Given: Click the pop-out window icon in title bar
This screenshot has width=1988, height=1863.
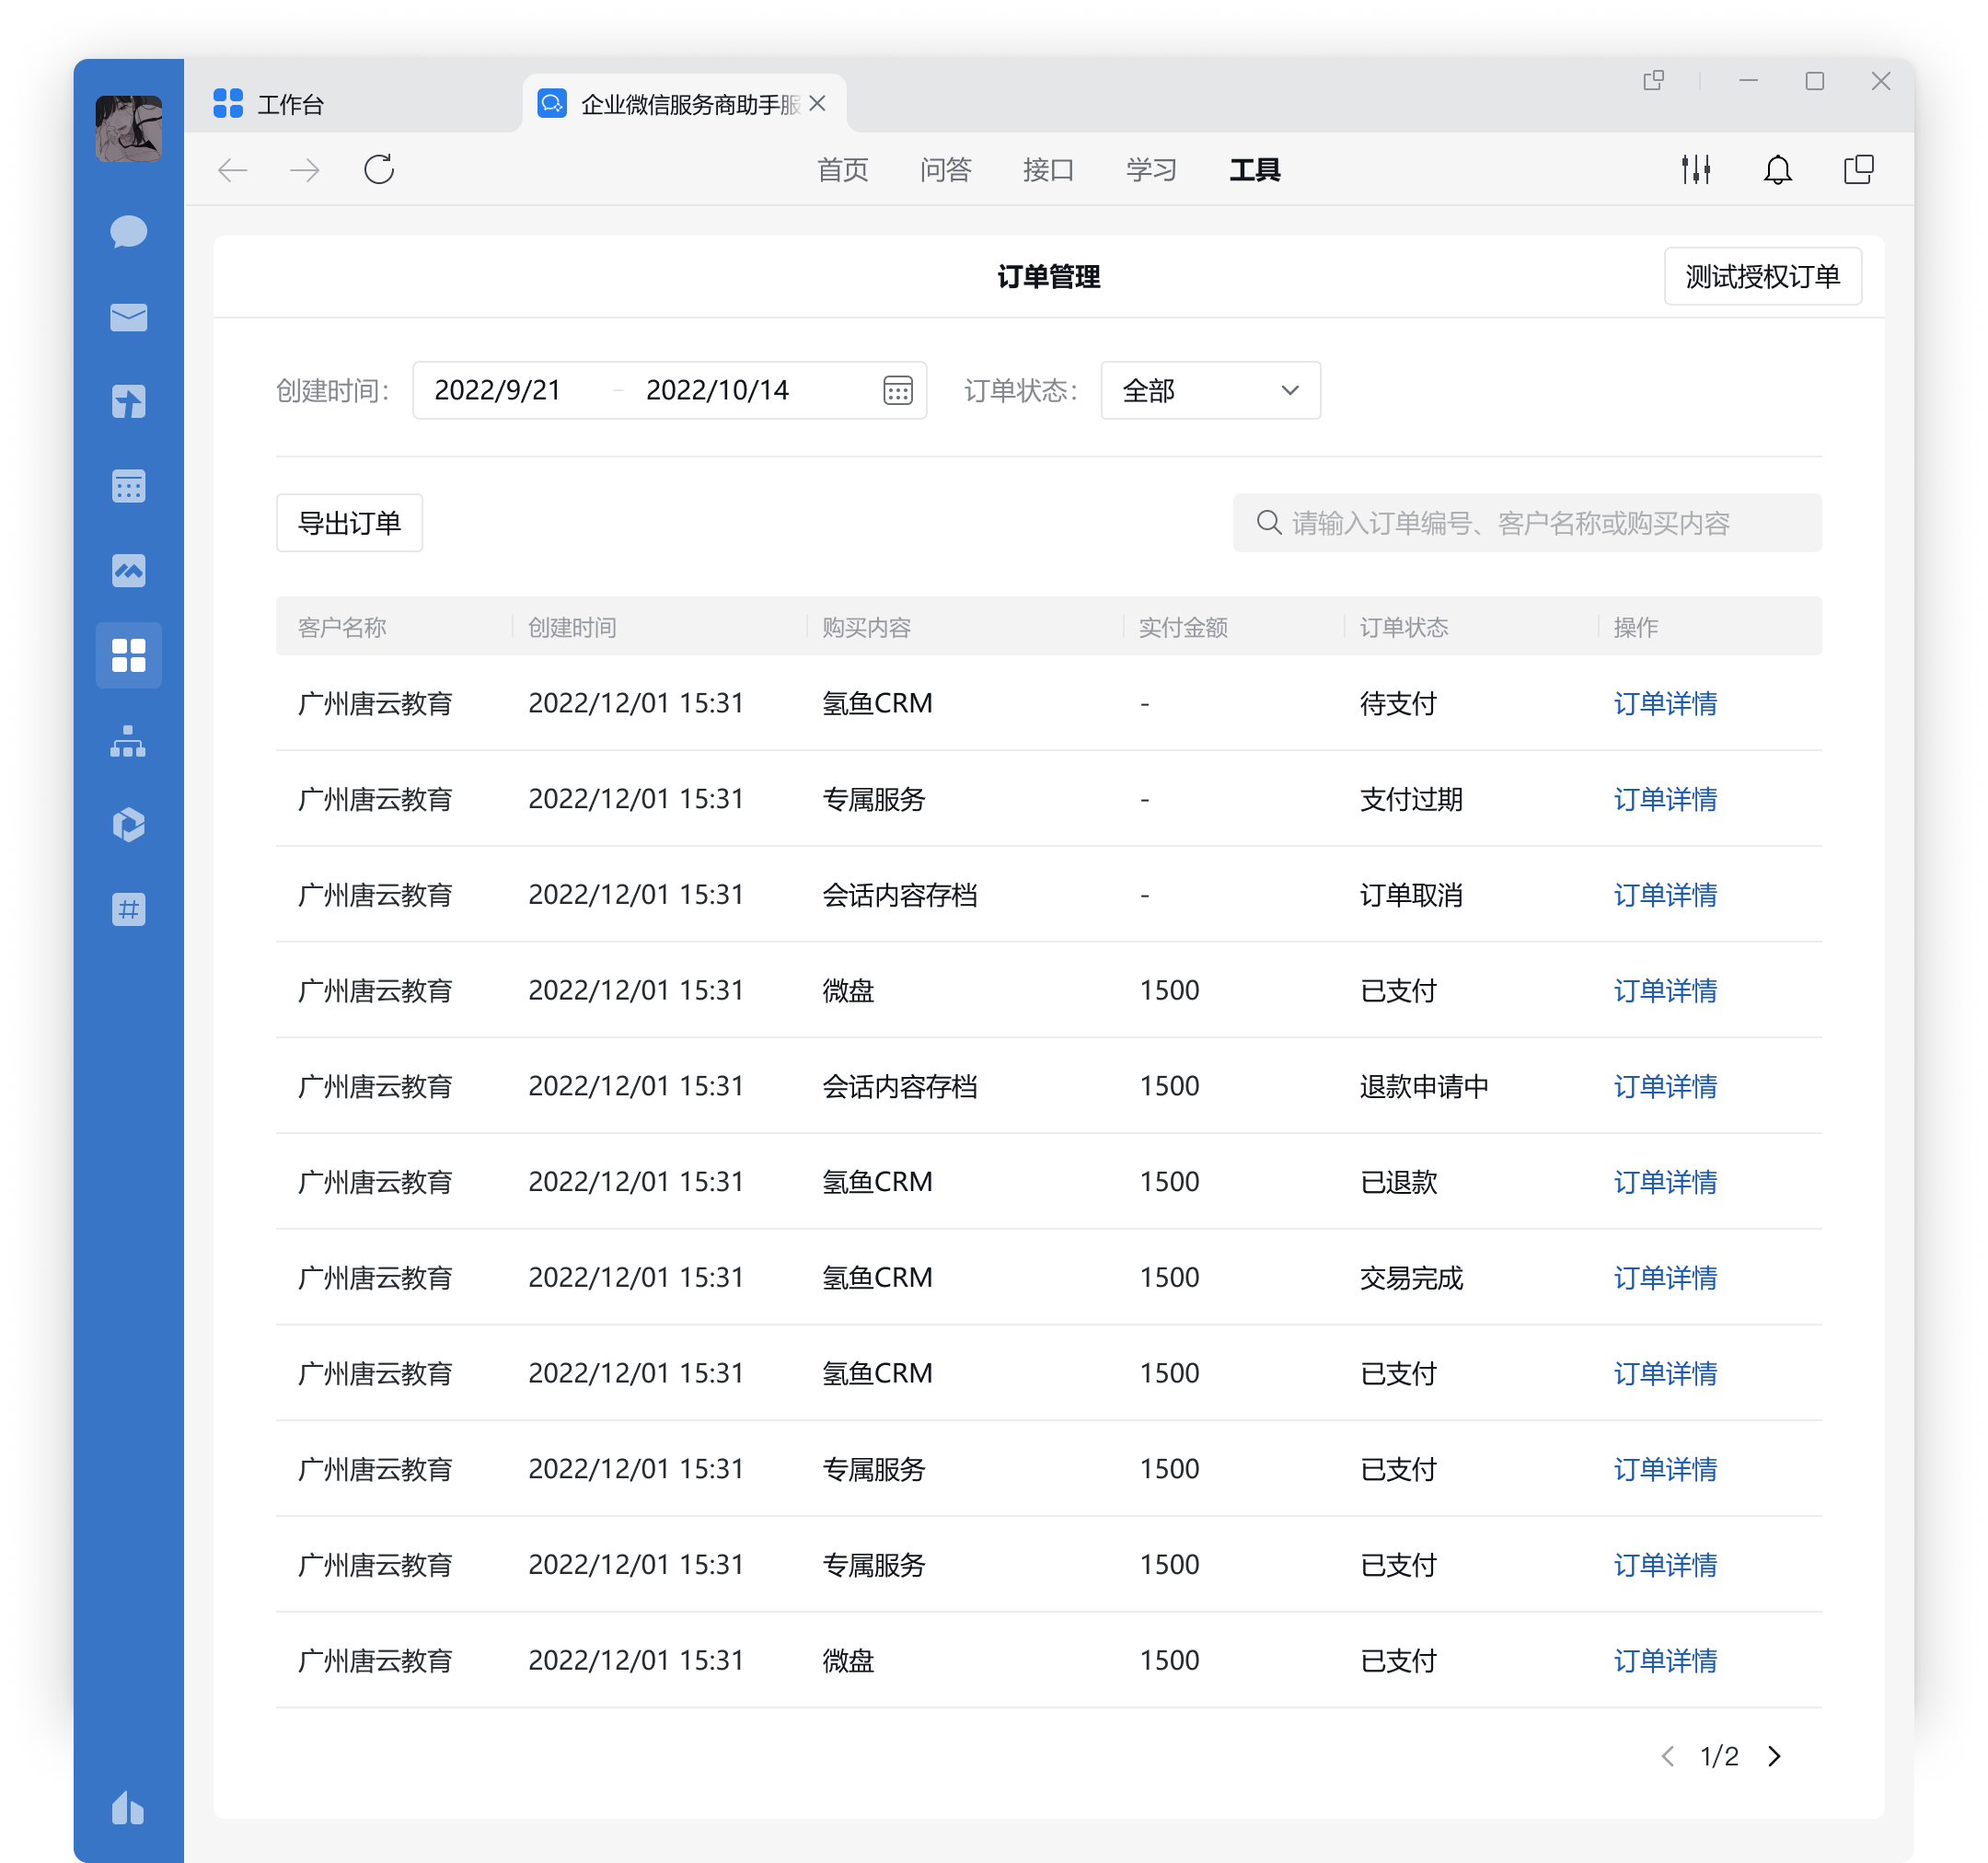Looking at the screenshot, I should (1654, 81).
